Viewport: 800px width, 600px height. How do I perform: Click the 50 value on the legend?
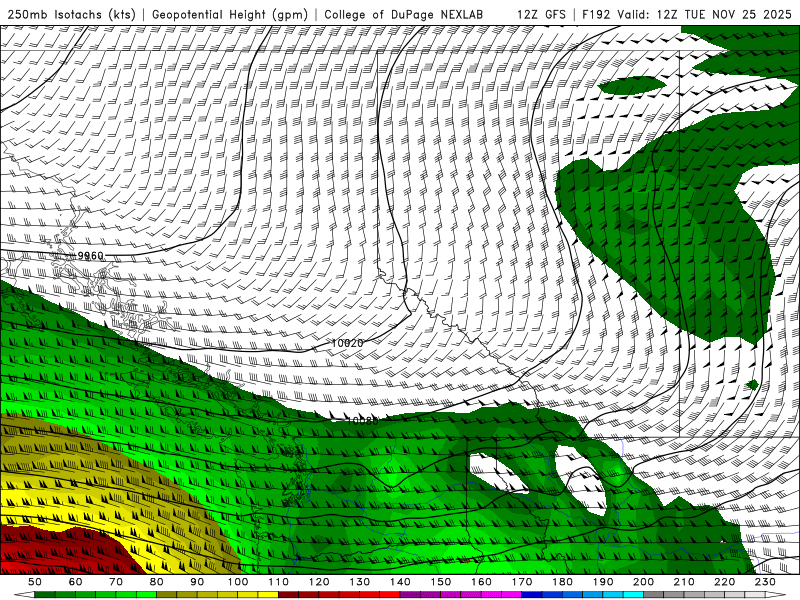pos(35,582)
